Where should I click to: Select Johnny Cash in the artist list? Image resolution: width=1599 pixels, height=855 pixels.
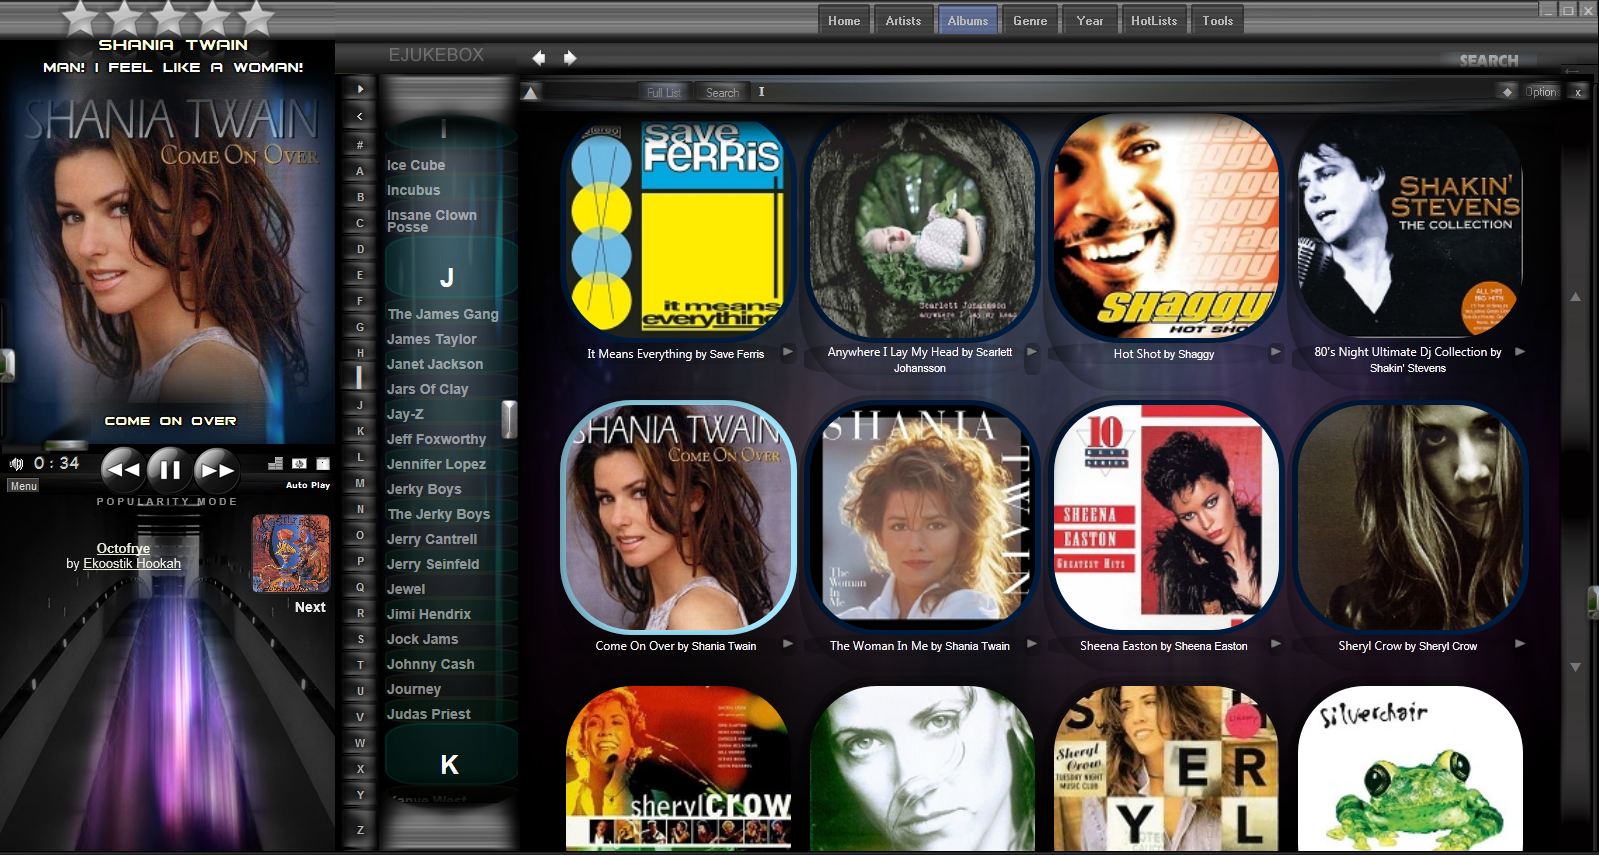click(431, 664)
